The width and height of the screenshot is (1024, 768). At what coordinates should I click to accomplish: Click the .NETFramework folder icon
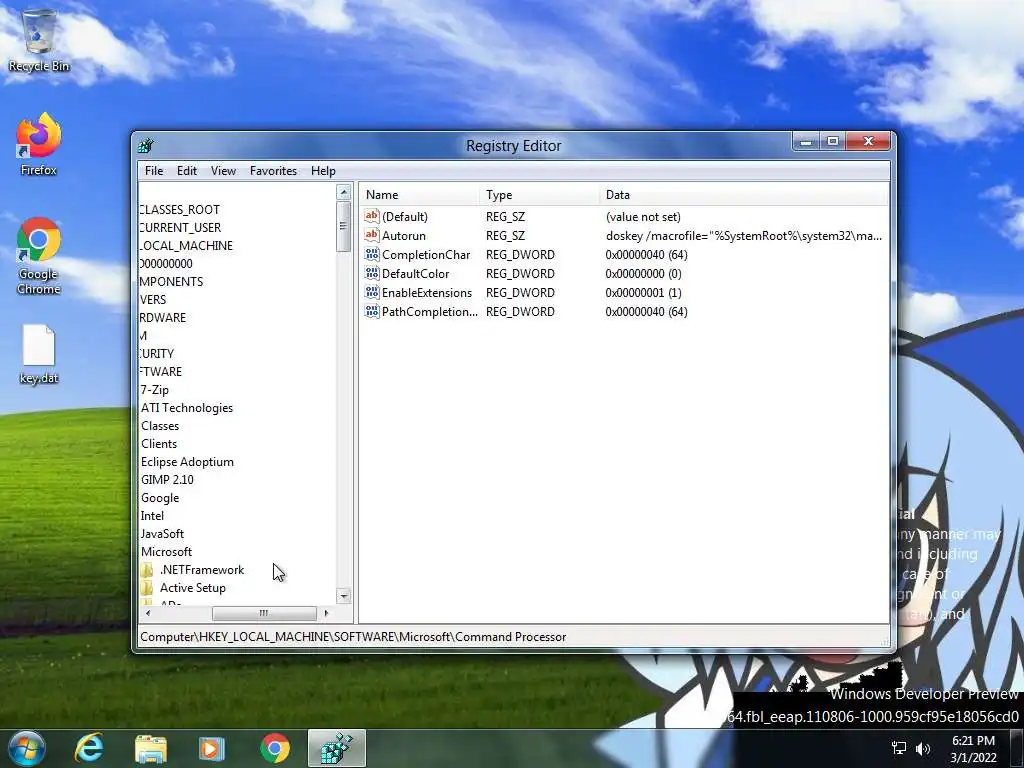coord(148,569)
